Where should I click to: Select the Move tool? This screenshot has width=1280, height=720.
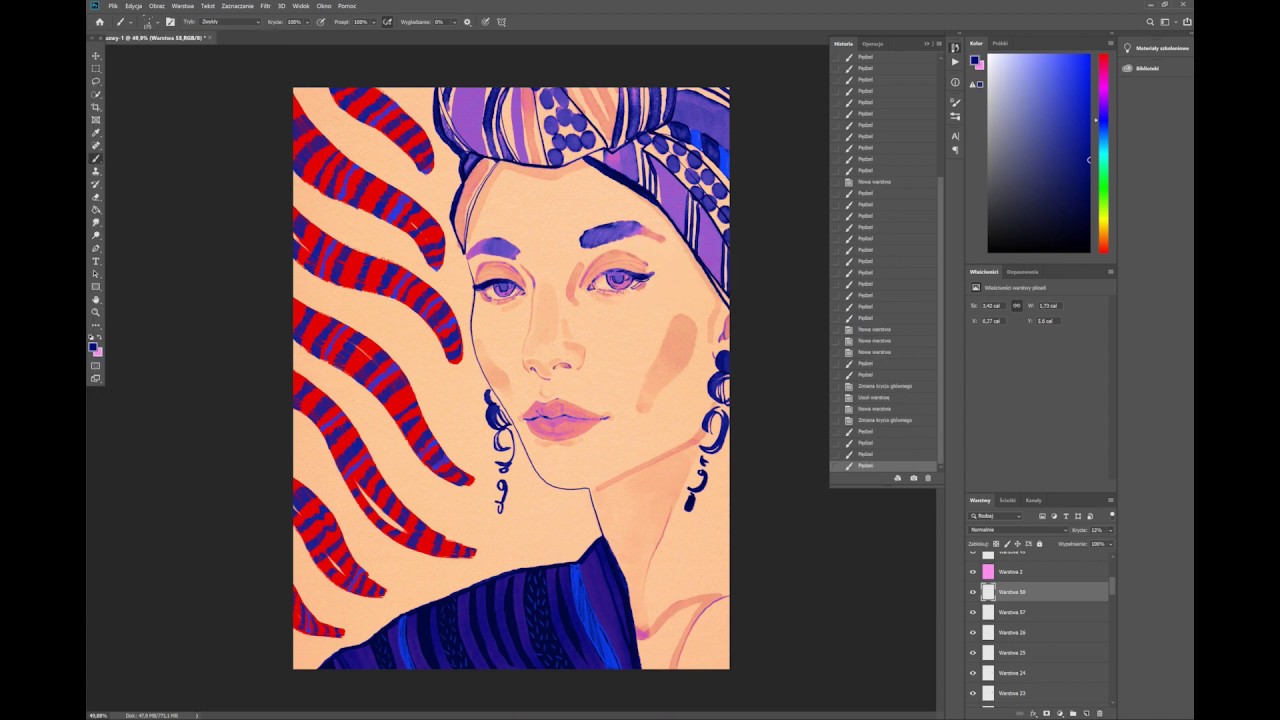coord(96,56)
